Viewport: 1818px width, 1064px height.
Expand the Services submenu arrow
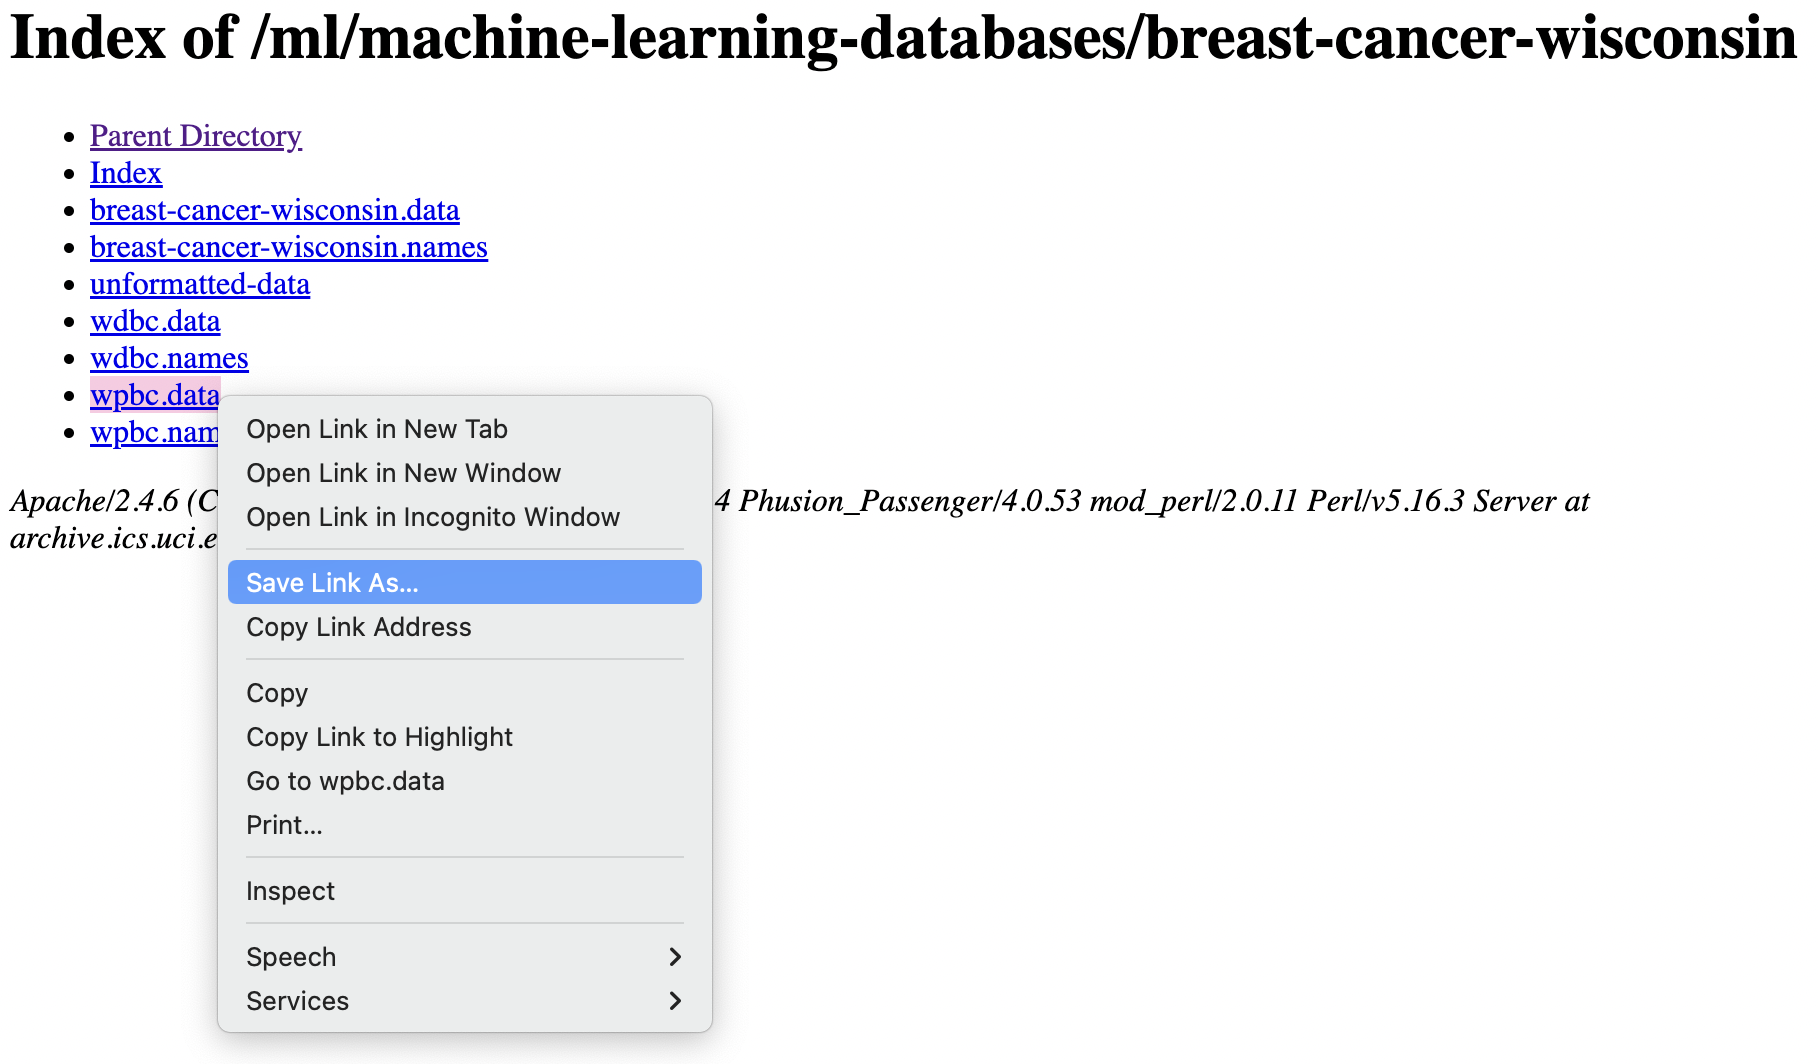[675, 1001]
